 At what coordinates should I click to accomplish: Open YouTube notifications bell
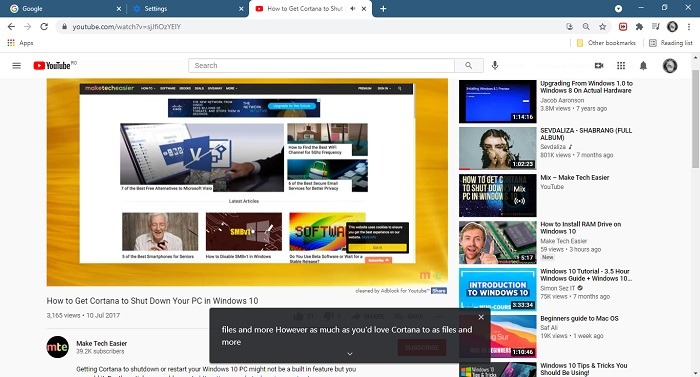[643, 66]
